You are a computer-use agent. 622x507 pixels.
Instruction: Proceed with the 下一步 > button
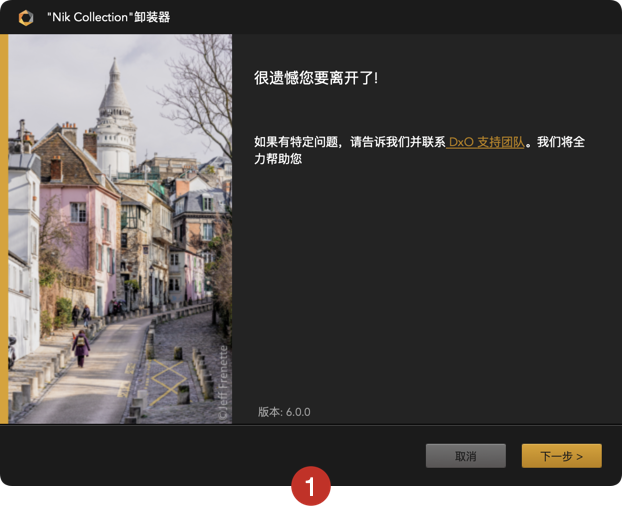click(562, 456)
